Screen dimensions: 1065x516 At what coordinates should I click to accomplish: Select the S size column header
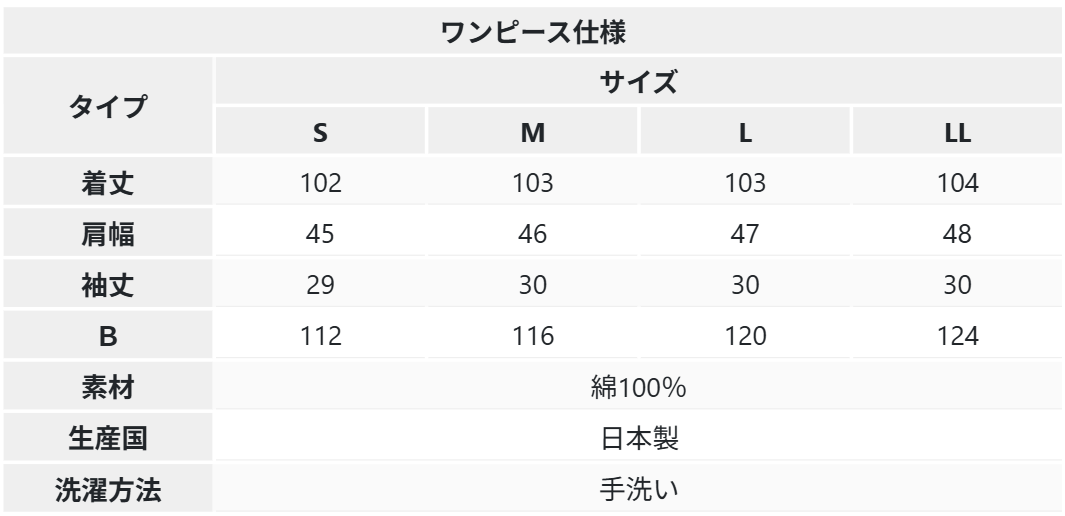click(x=320, y=133)
